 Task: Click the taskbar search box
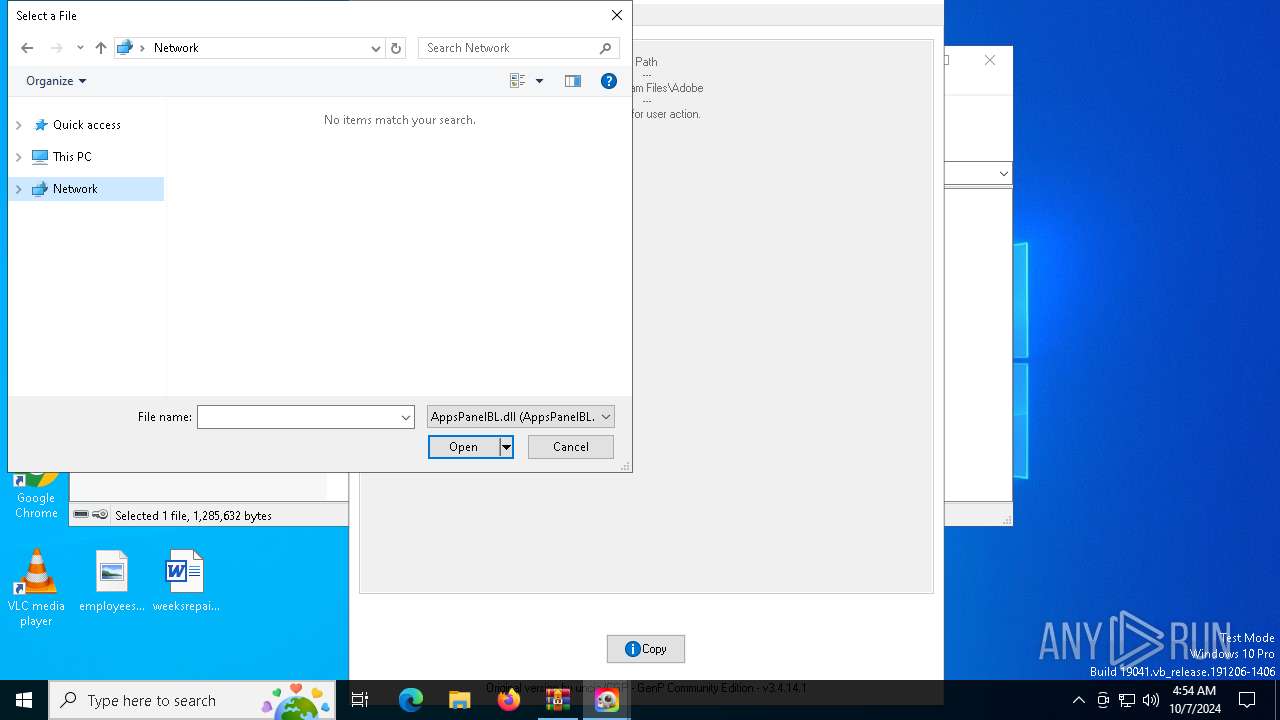pos(192,700)
